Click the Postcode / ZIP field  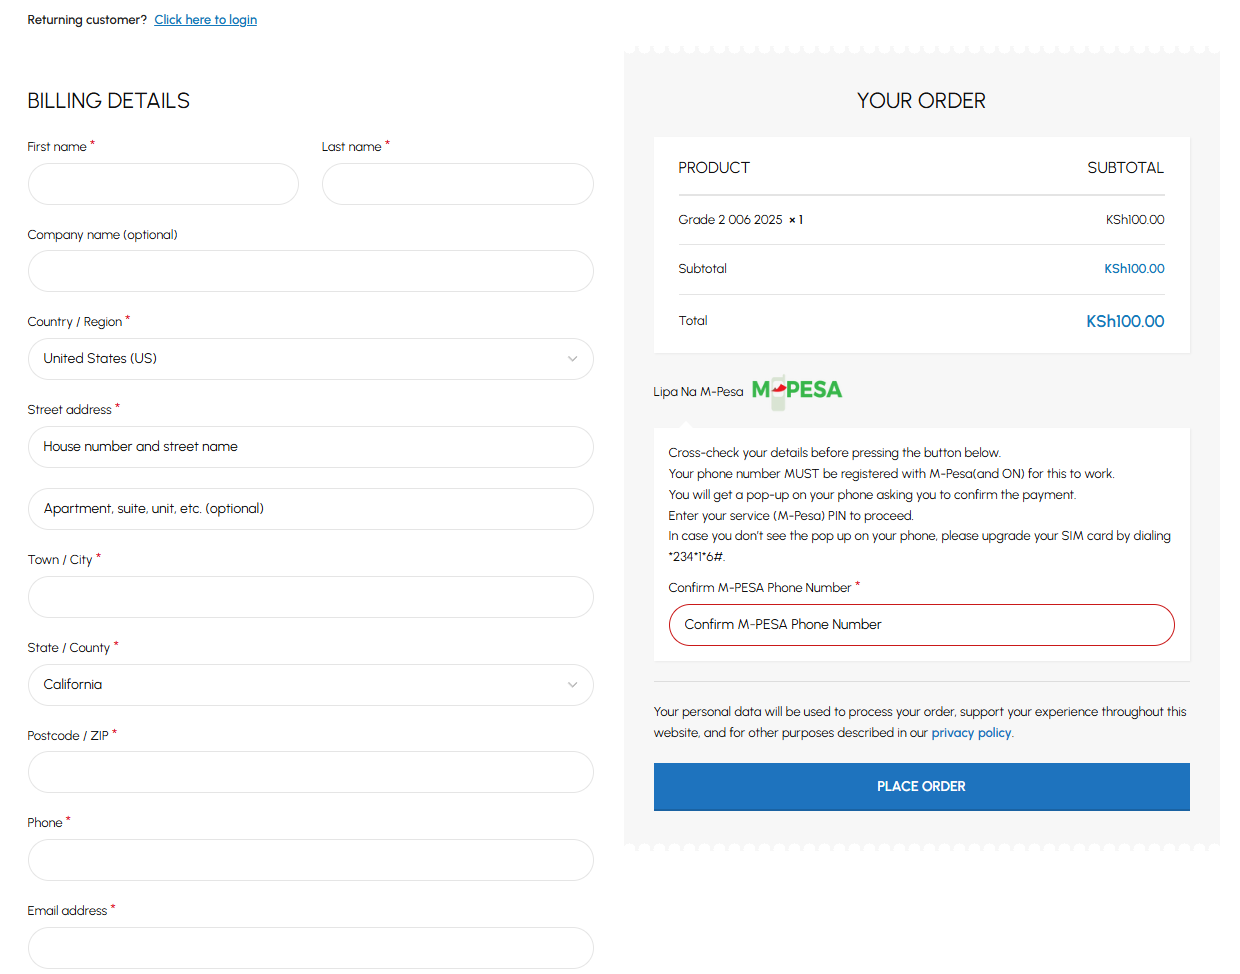pyautogui.click(x=310, y=772)
